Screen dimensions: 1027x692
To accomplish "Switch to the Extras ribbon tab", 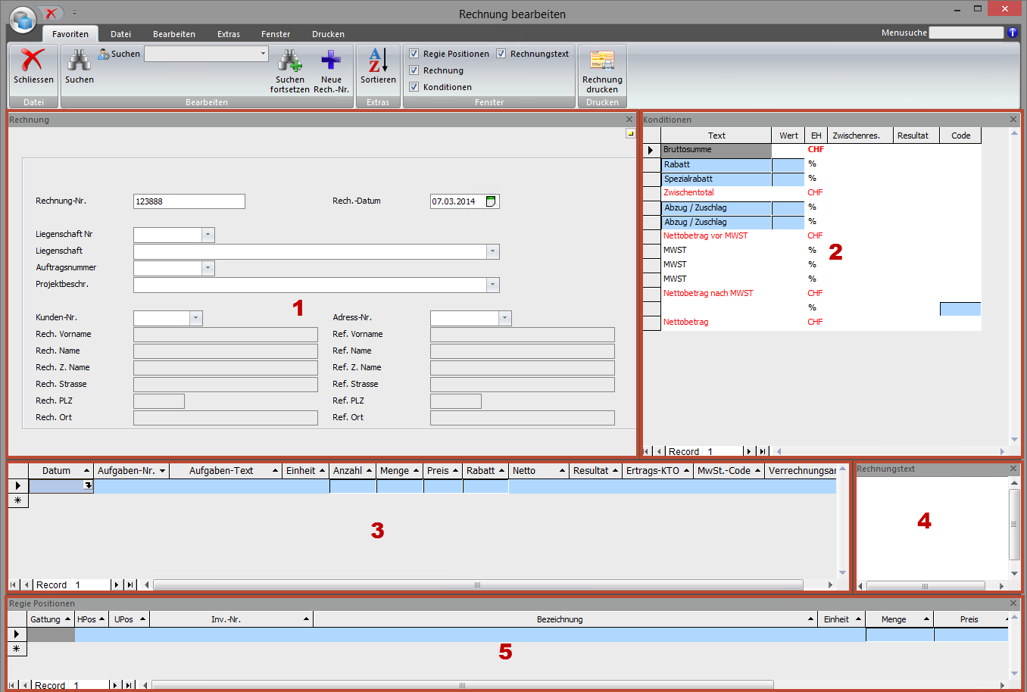I will coord(228,34).
